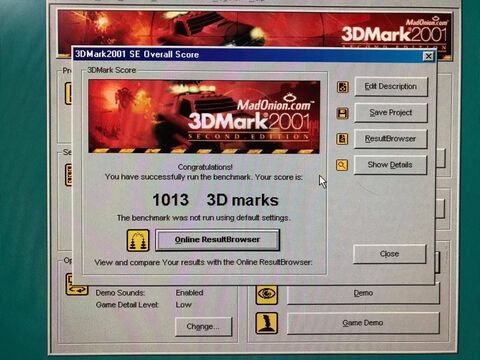Image resolution: width=480 pixels, height=360 pixels.
Task: Click the magnifier icon beside Show Details
Action: [342, 165]
